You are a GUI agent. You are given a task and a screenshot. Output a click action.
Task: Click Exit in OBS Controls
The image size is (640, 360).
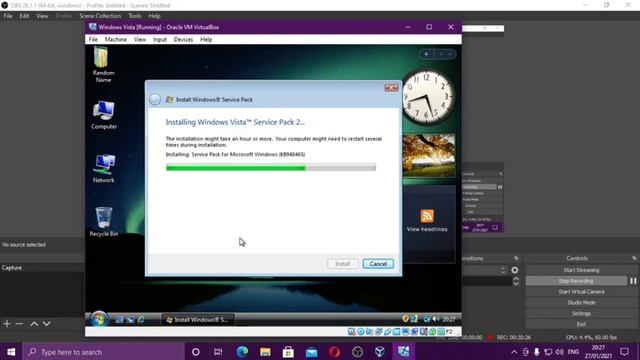click(581, 324)
